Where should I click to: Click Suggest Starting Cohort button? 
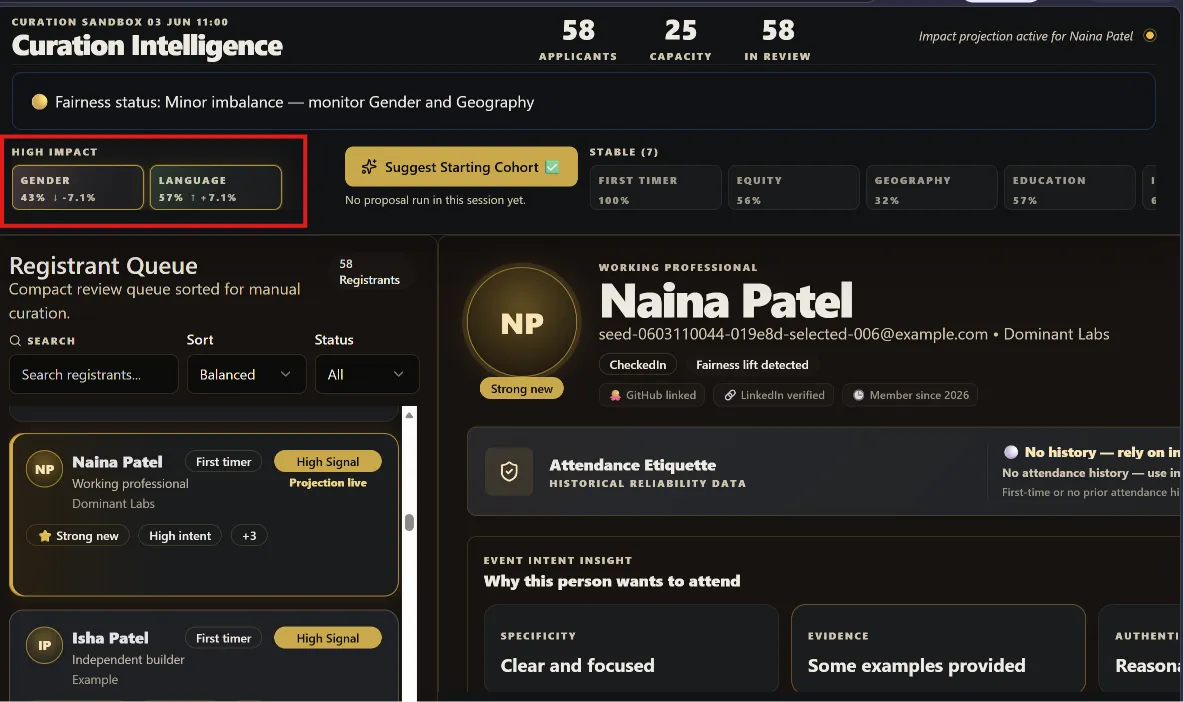tap(461, 167)
